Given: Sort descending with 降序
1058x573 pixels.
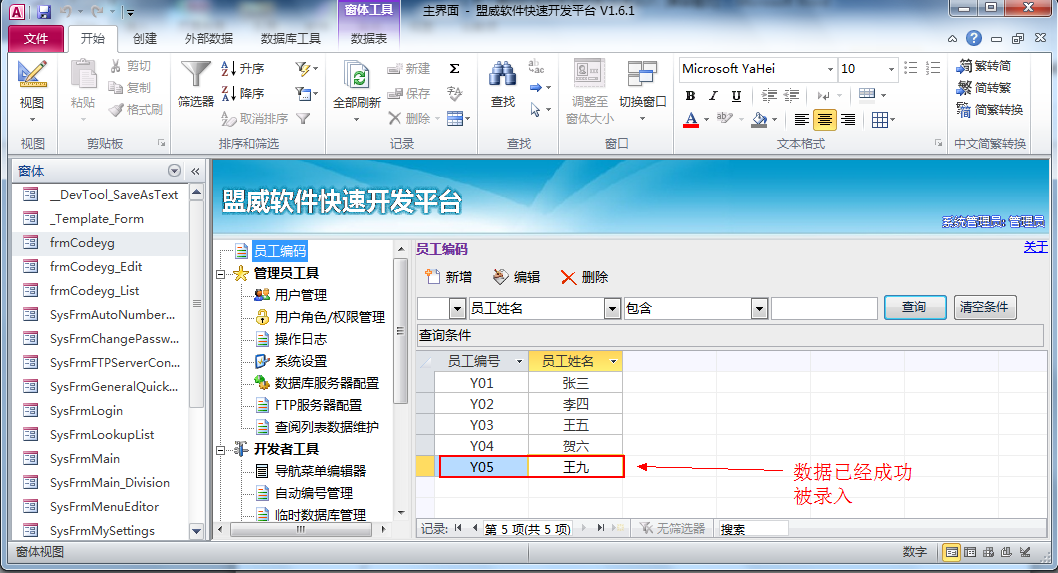Looking at the screenshot, I should point(243,93).
